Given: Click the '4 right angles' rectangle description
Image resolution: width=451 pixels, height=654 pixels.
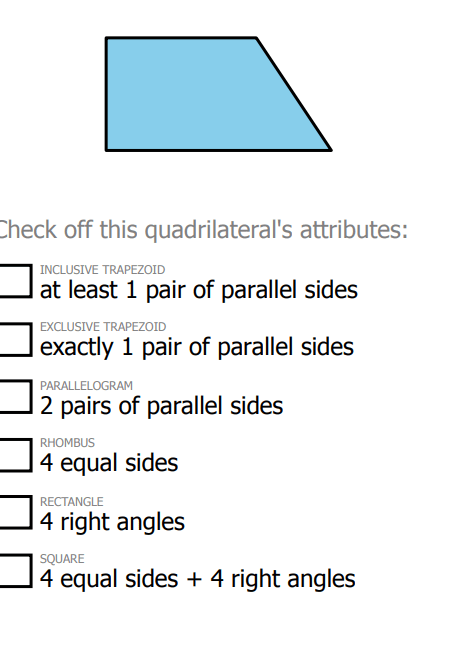Looking at the screenshot, I should tap(112, 522).
